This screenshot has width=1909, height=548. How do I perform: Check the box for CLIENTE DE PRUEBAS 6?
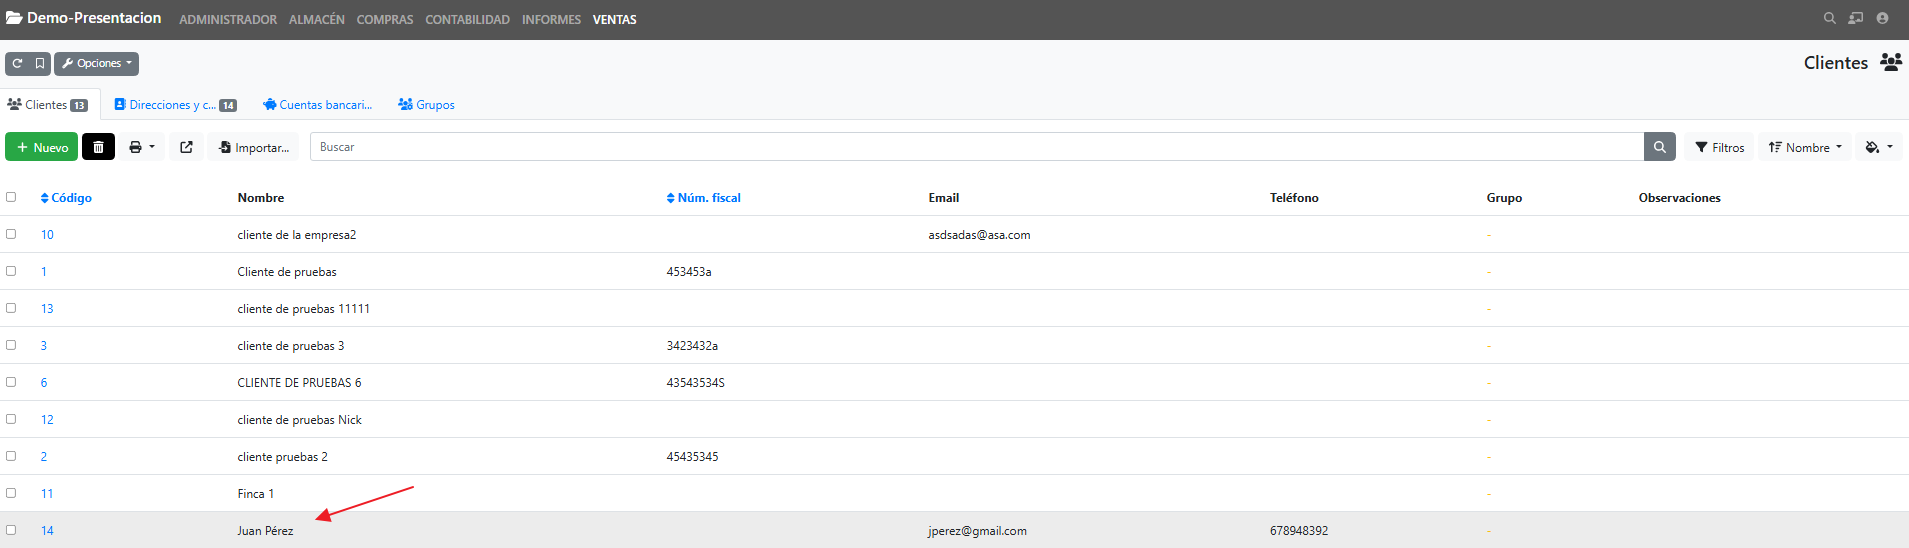click(x=11, y=382)
